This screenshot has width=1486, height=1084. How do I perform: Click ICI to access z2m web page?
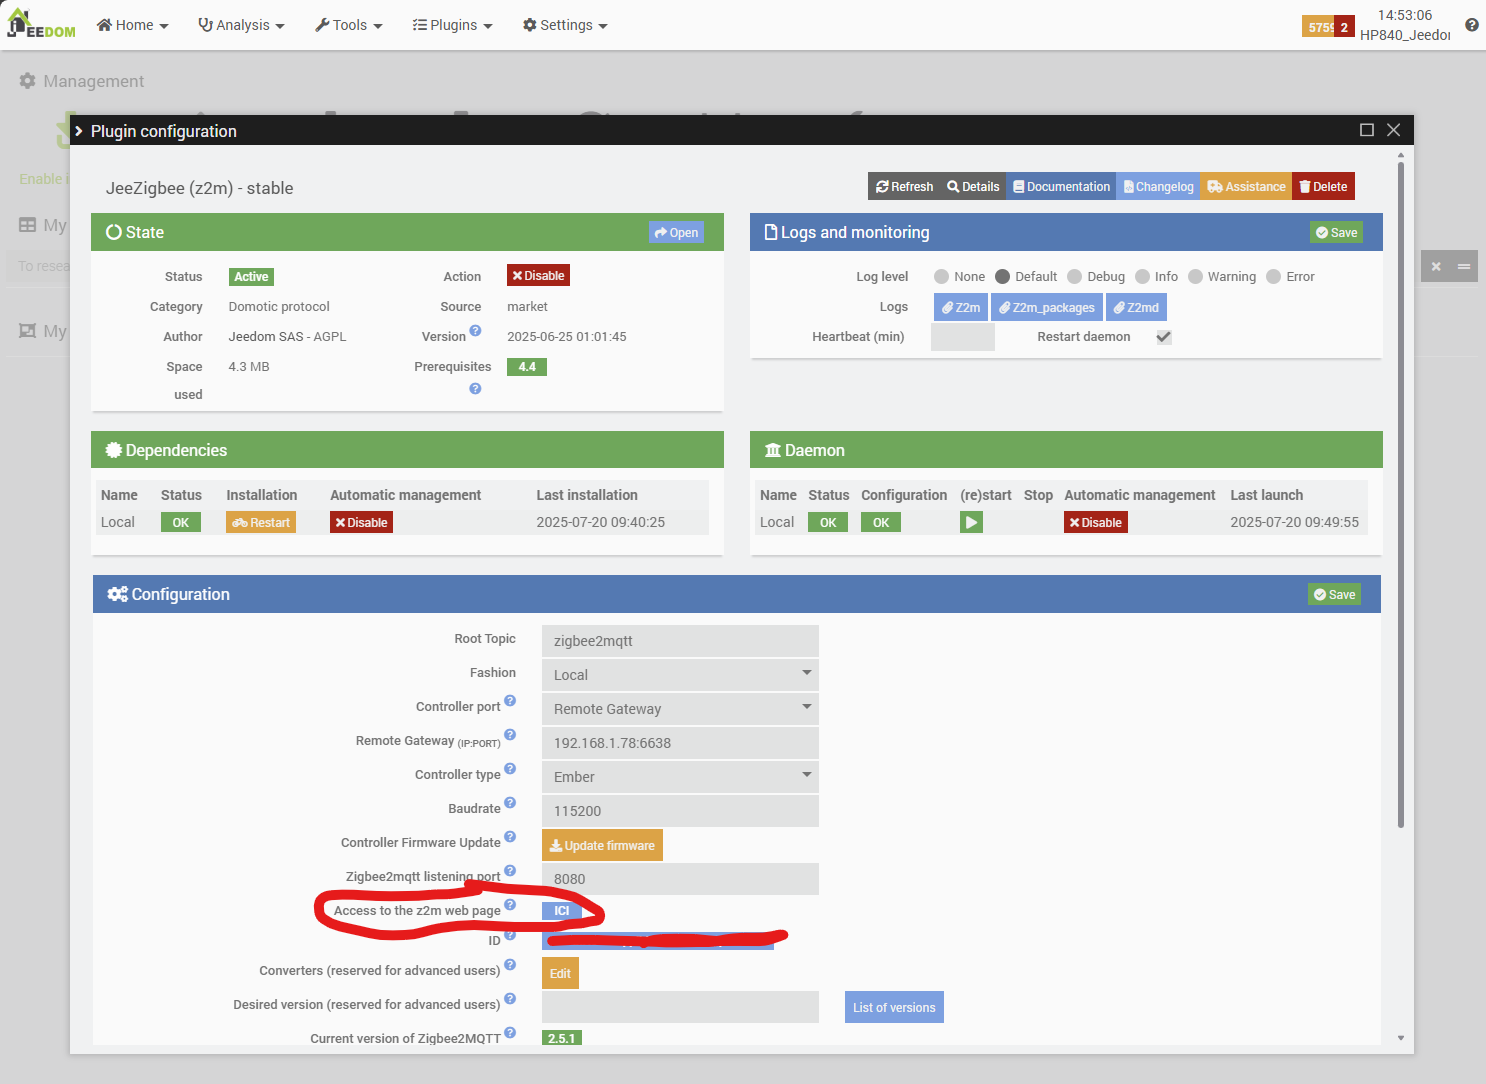point(561,911)
